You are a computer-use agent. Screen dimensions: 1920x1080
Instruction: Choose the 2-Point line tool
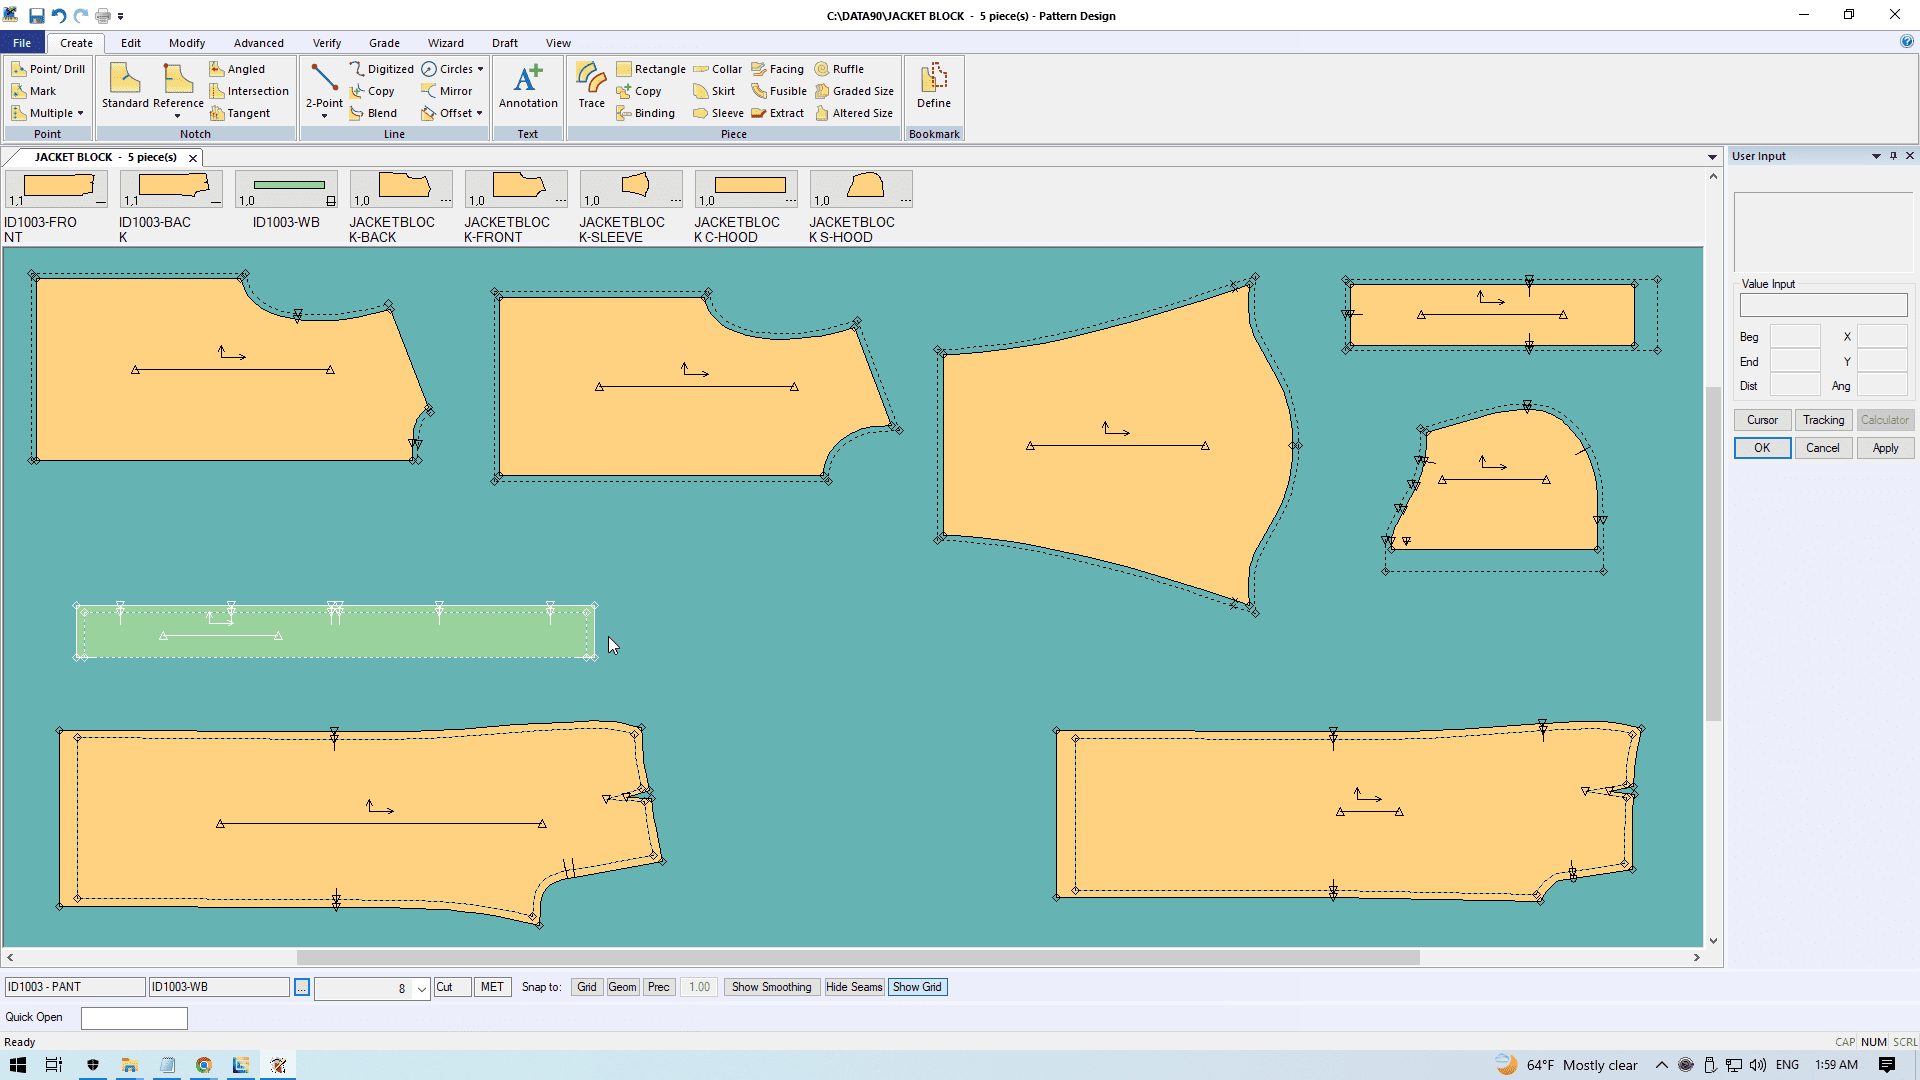coord(324,86)
